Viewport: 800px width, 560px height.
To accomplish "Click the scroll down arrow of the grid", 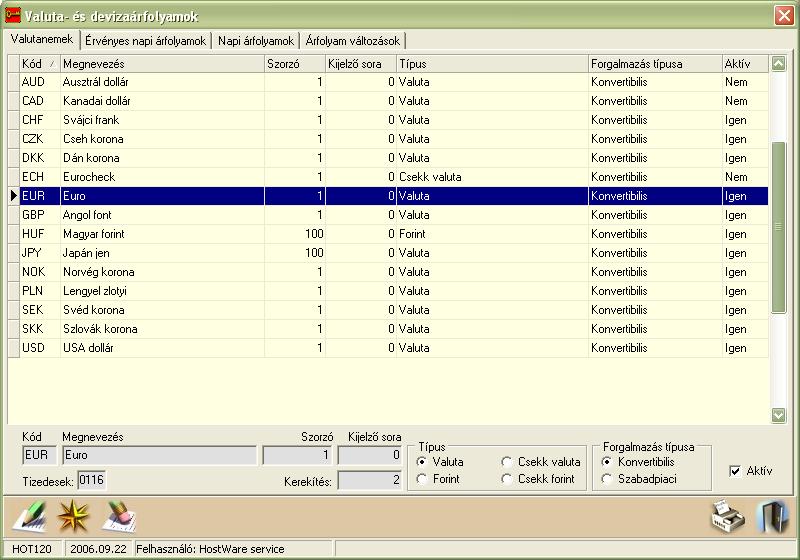I will point(778,415).
